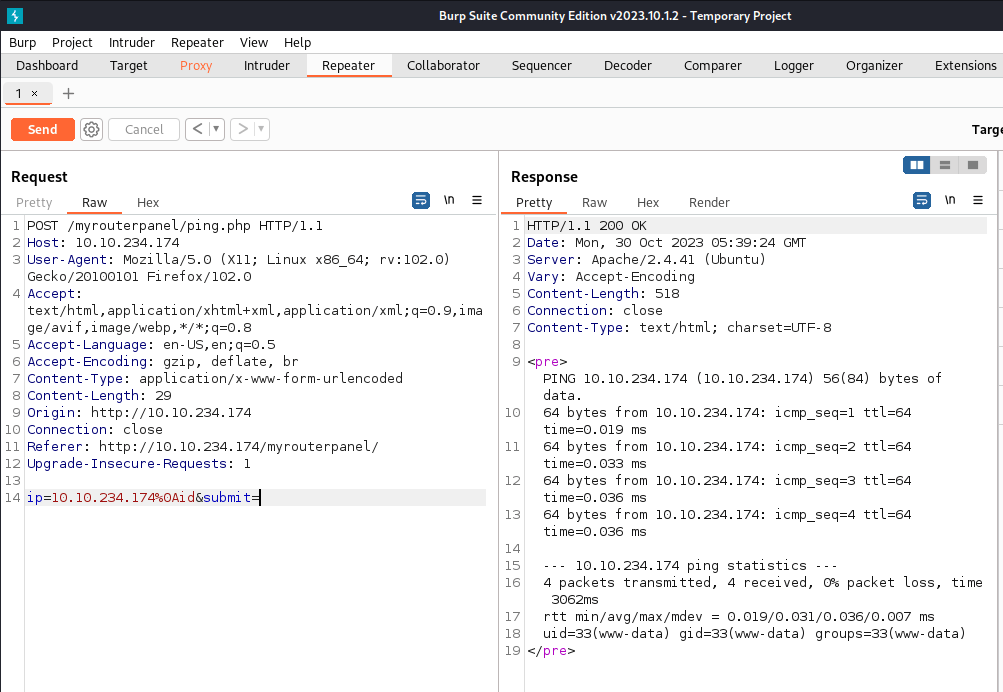Toggle non-printable characters in Response pane
The width and height of the screenshot is (1003, 692).
[950, 200]
